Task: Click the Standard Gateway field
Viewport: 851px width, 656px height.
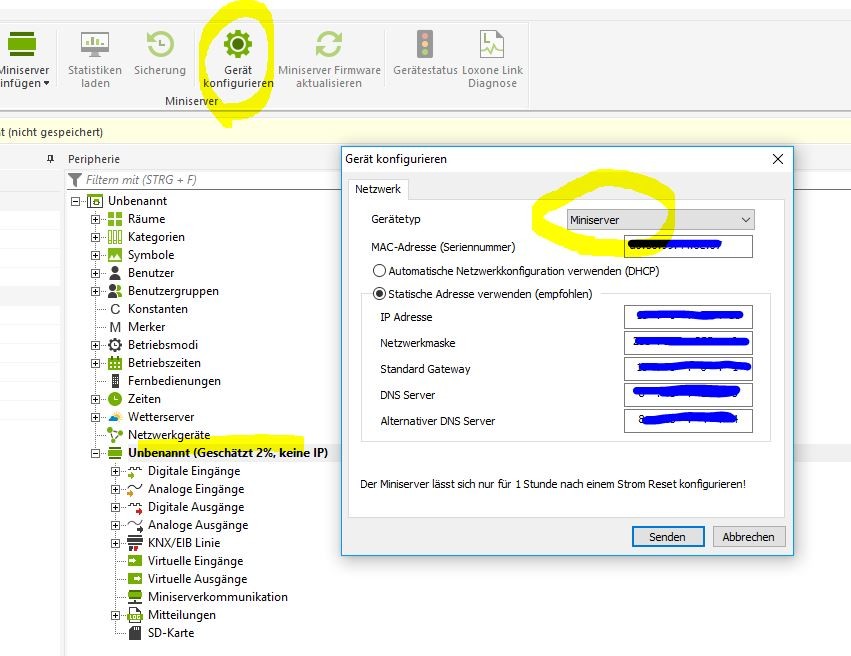Action: (x=688, y=369)
